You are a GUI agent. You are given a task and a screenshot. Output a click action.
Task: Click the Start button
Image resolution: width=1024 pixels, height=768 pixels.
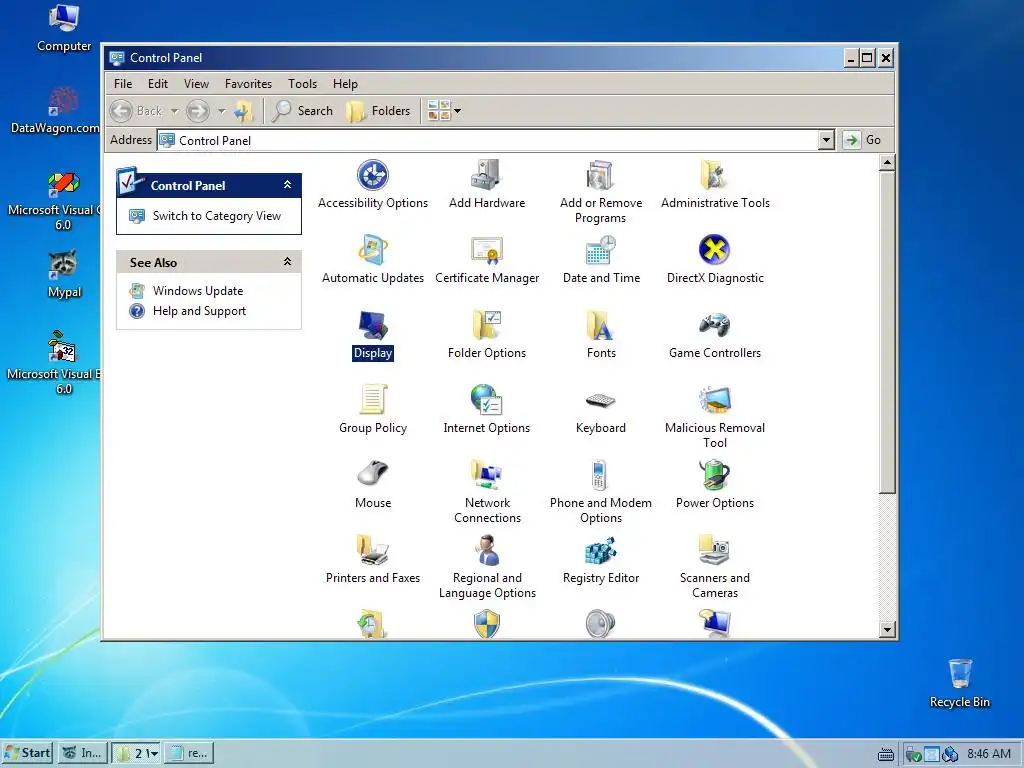point(27,753)
